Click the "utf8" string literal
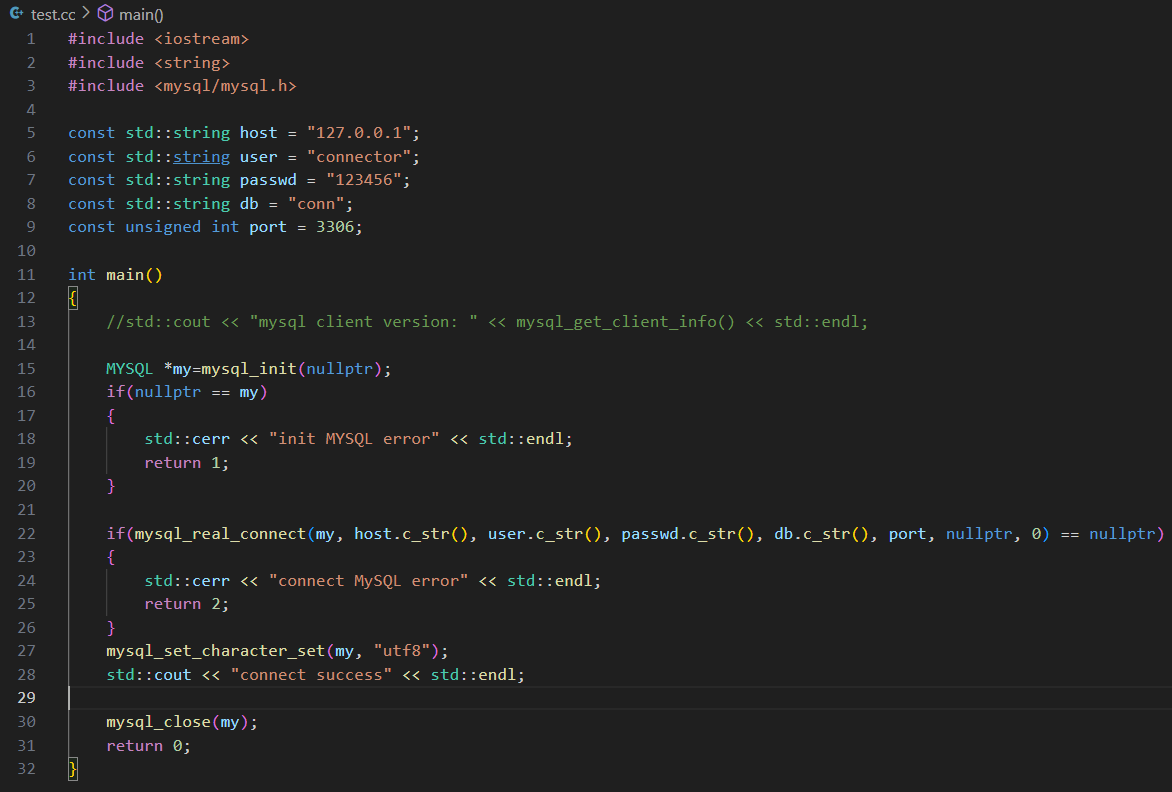 [402, 652]
